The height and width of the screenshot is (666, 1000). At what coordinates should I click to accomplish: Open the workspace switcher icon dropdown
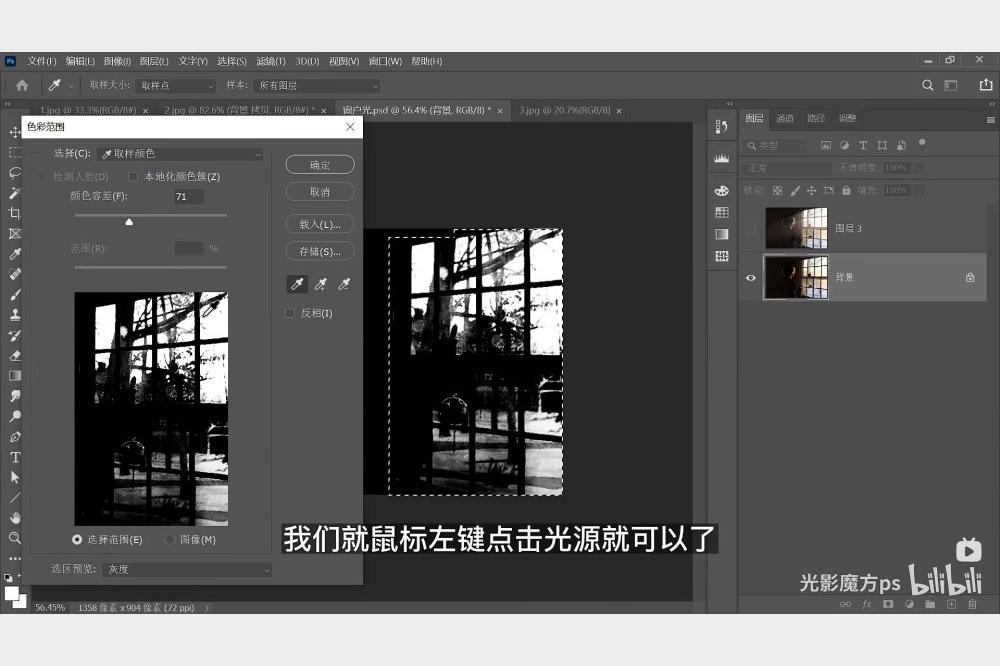[x=950, y=85]
